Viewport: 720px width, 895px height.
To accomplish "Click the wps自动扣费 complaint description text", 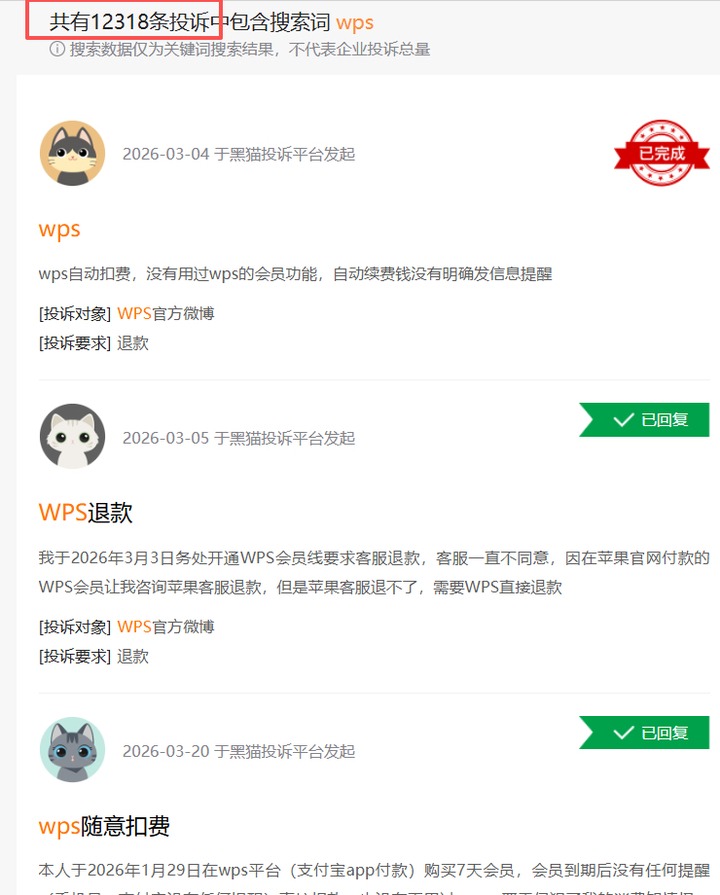I will 295,274.
